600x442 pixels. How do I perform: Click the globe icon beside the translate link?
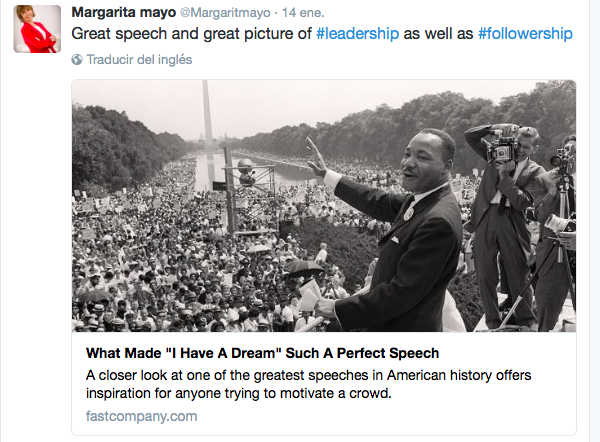77,60
